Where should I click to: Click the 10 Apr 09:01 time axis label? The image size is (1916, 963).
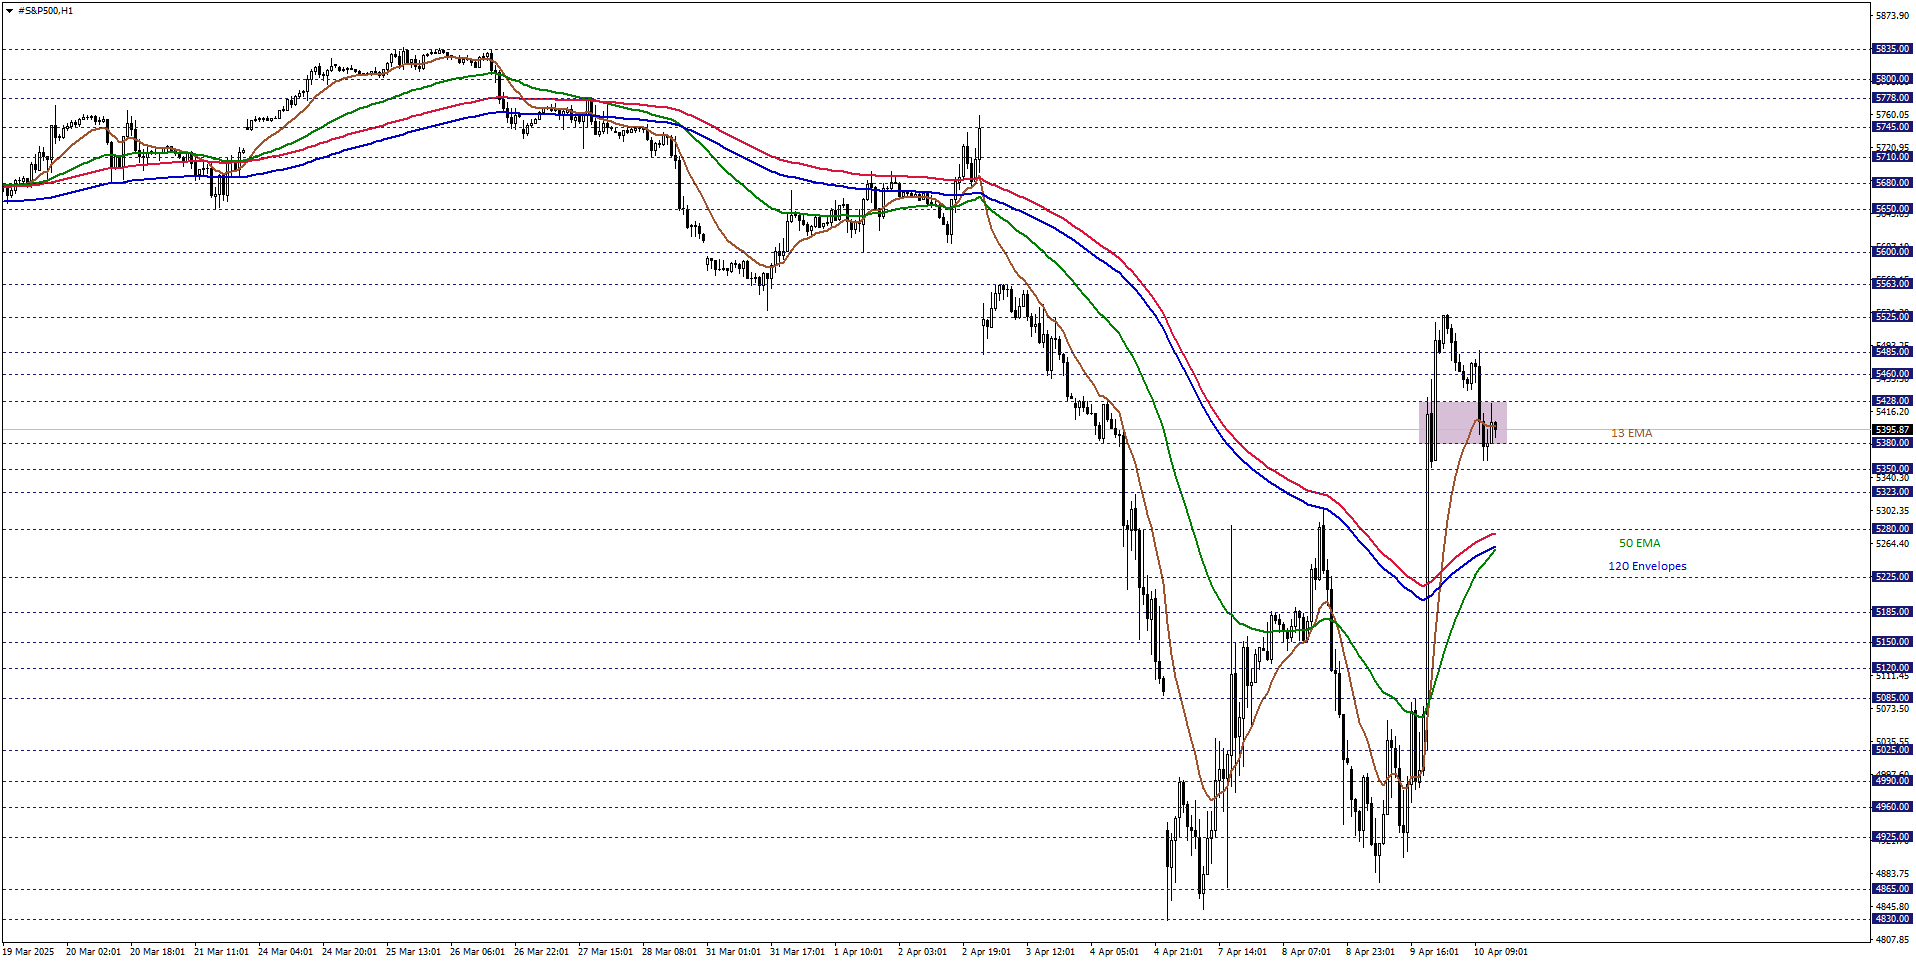click(1500, 952)
